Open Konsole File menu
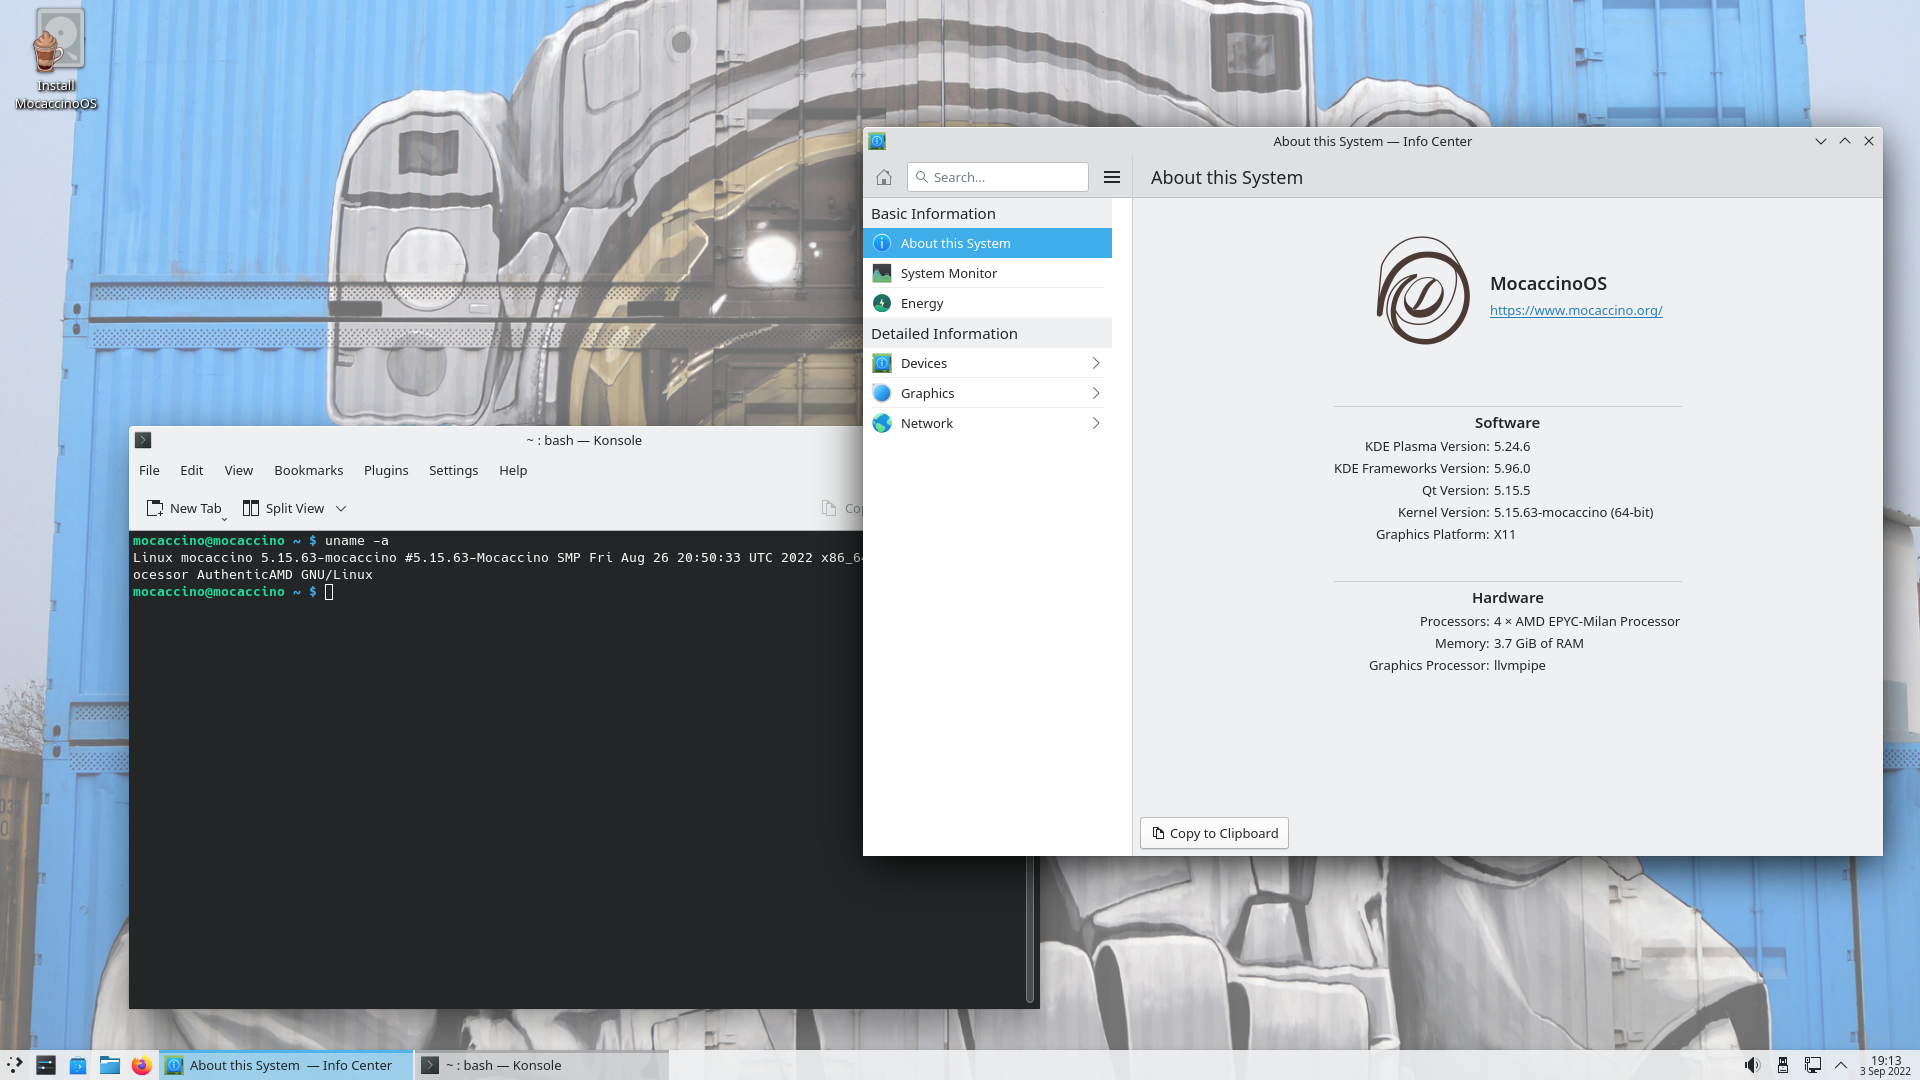 coord(149,470)
